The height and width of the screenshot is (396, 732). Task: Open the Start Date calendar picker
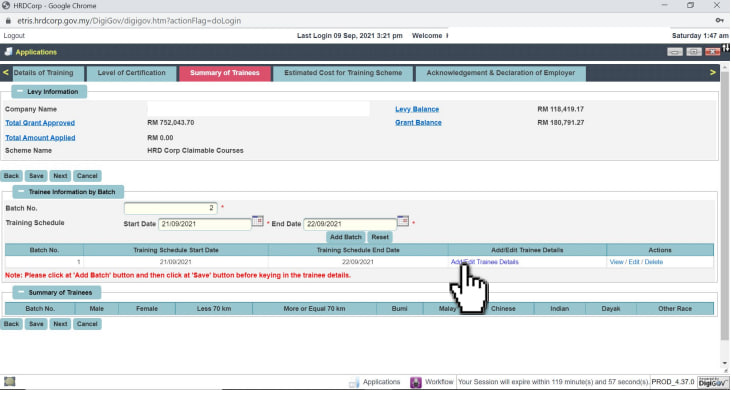pyautogui.click(x=257, y=221)
